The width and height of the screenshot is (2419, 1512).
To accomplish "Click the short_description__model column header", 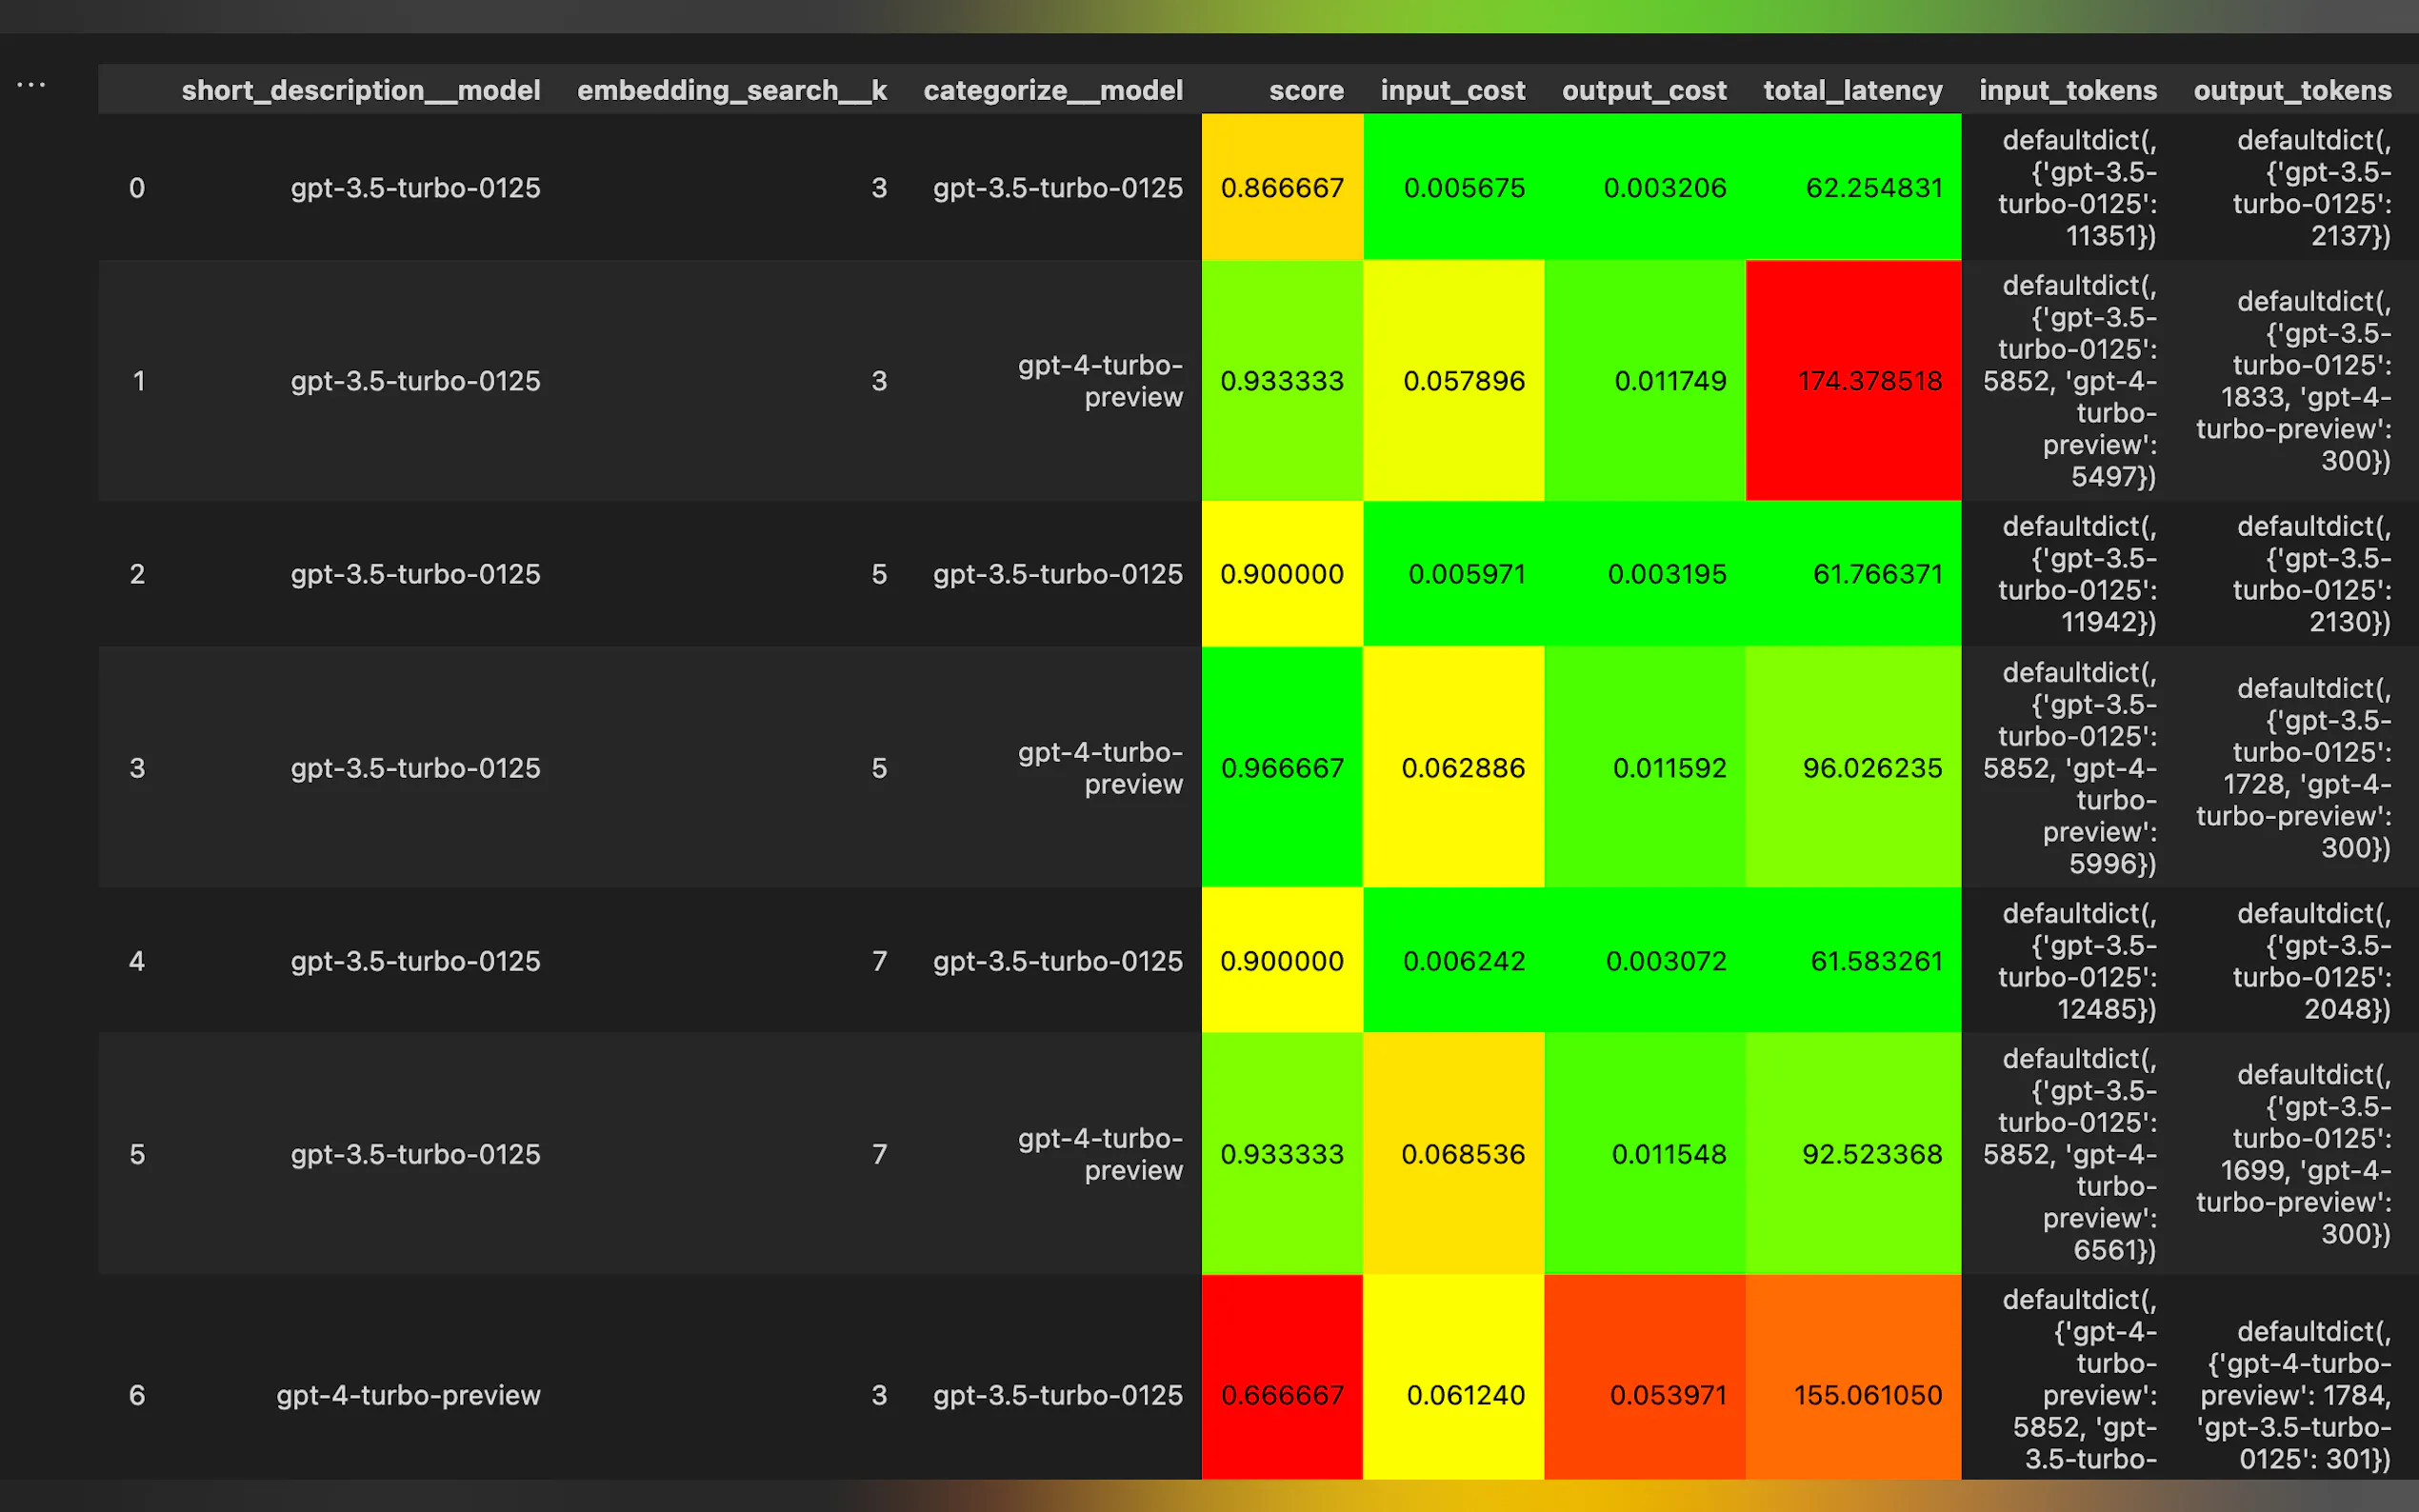I will 360,90.
